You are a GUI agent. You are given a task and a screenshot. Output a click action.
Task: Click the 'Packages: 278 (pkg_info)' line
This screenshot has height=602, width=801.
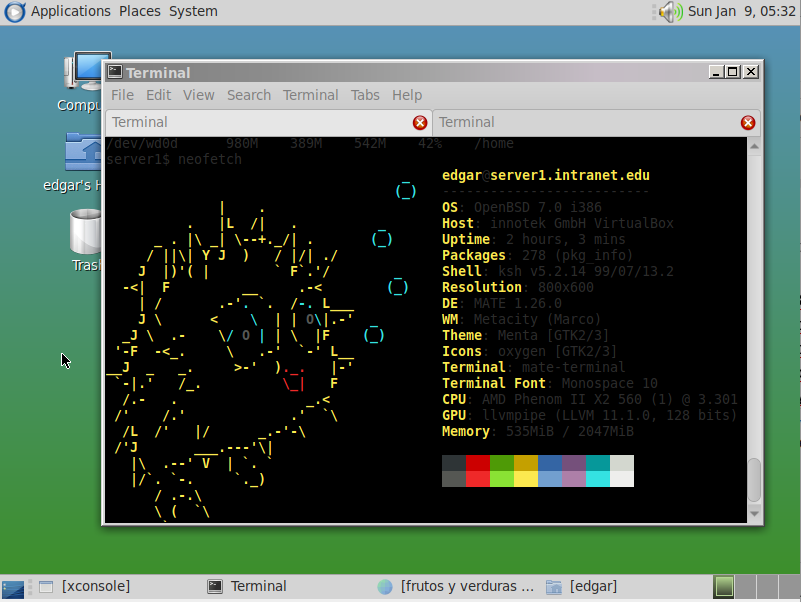click(x=537, y=255)
